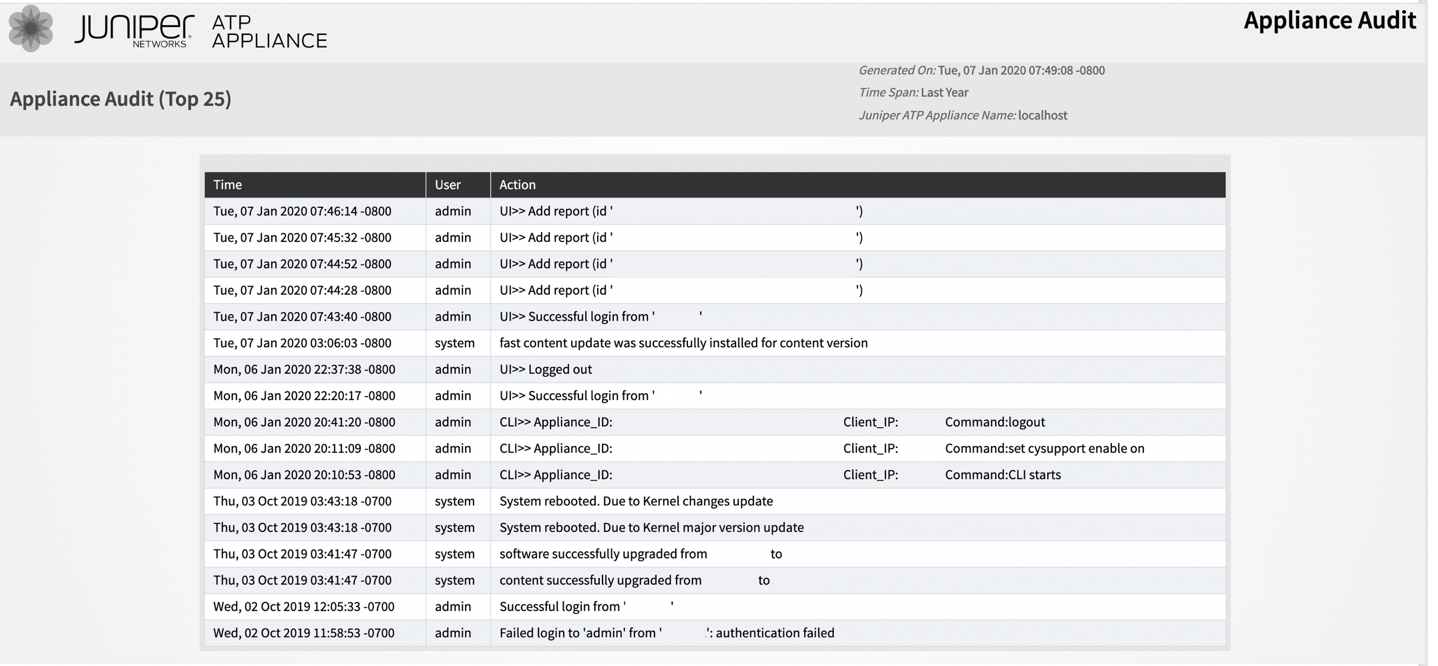Select the Action column header
The image size is (1438, 666).
tap(518, 185)
